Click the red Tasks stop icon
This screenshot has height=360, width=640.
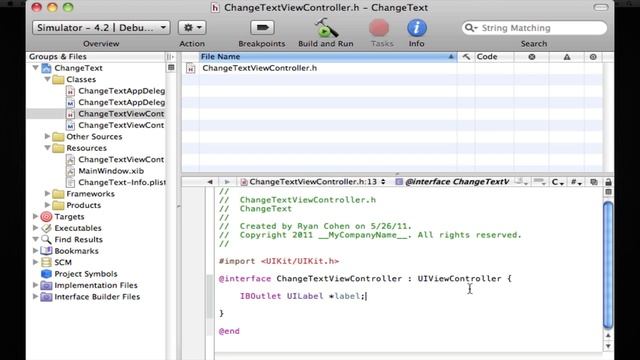[379, 28]
